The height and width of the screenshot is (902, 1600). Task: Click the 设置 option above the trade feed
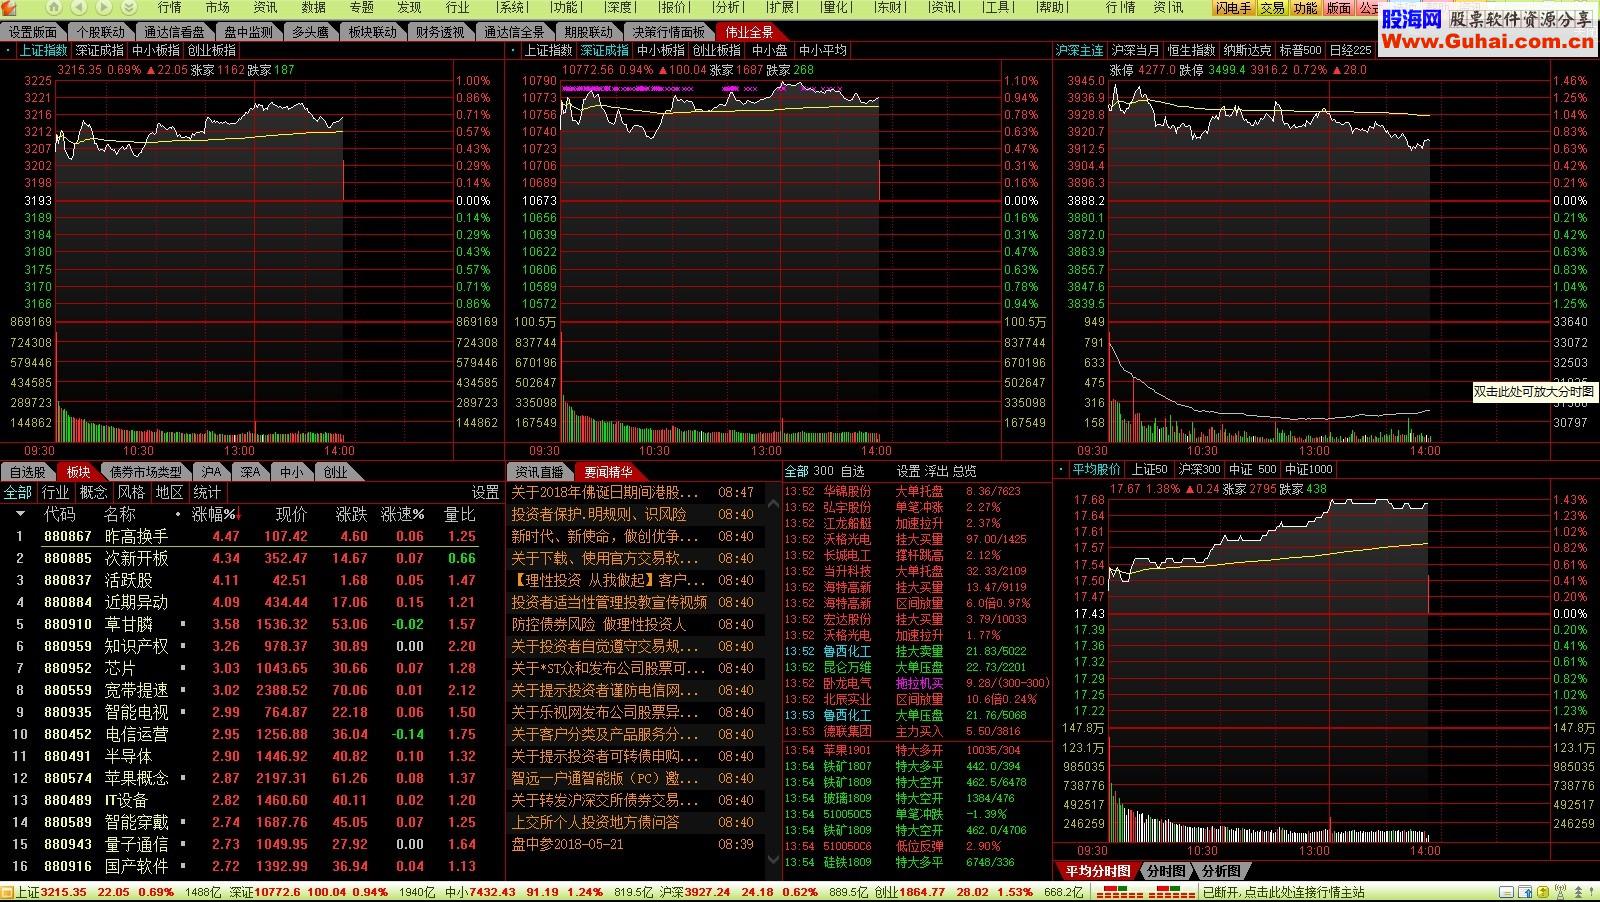click(908, 471)
